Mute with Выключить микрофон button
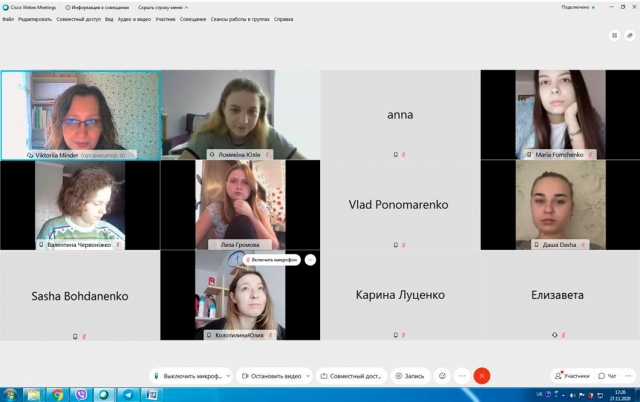The width and height of the screenshot is (640, 402). point(187,376)
